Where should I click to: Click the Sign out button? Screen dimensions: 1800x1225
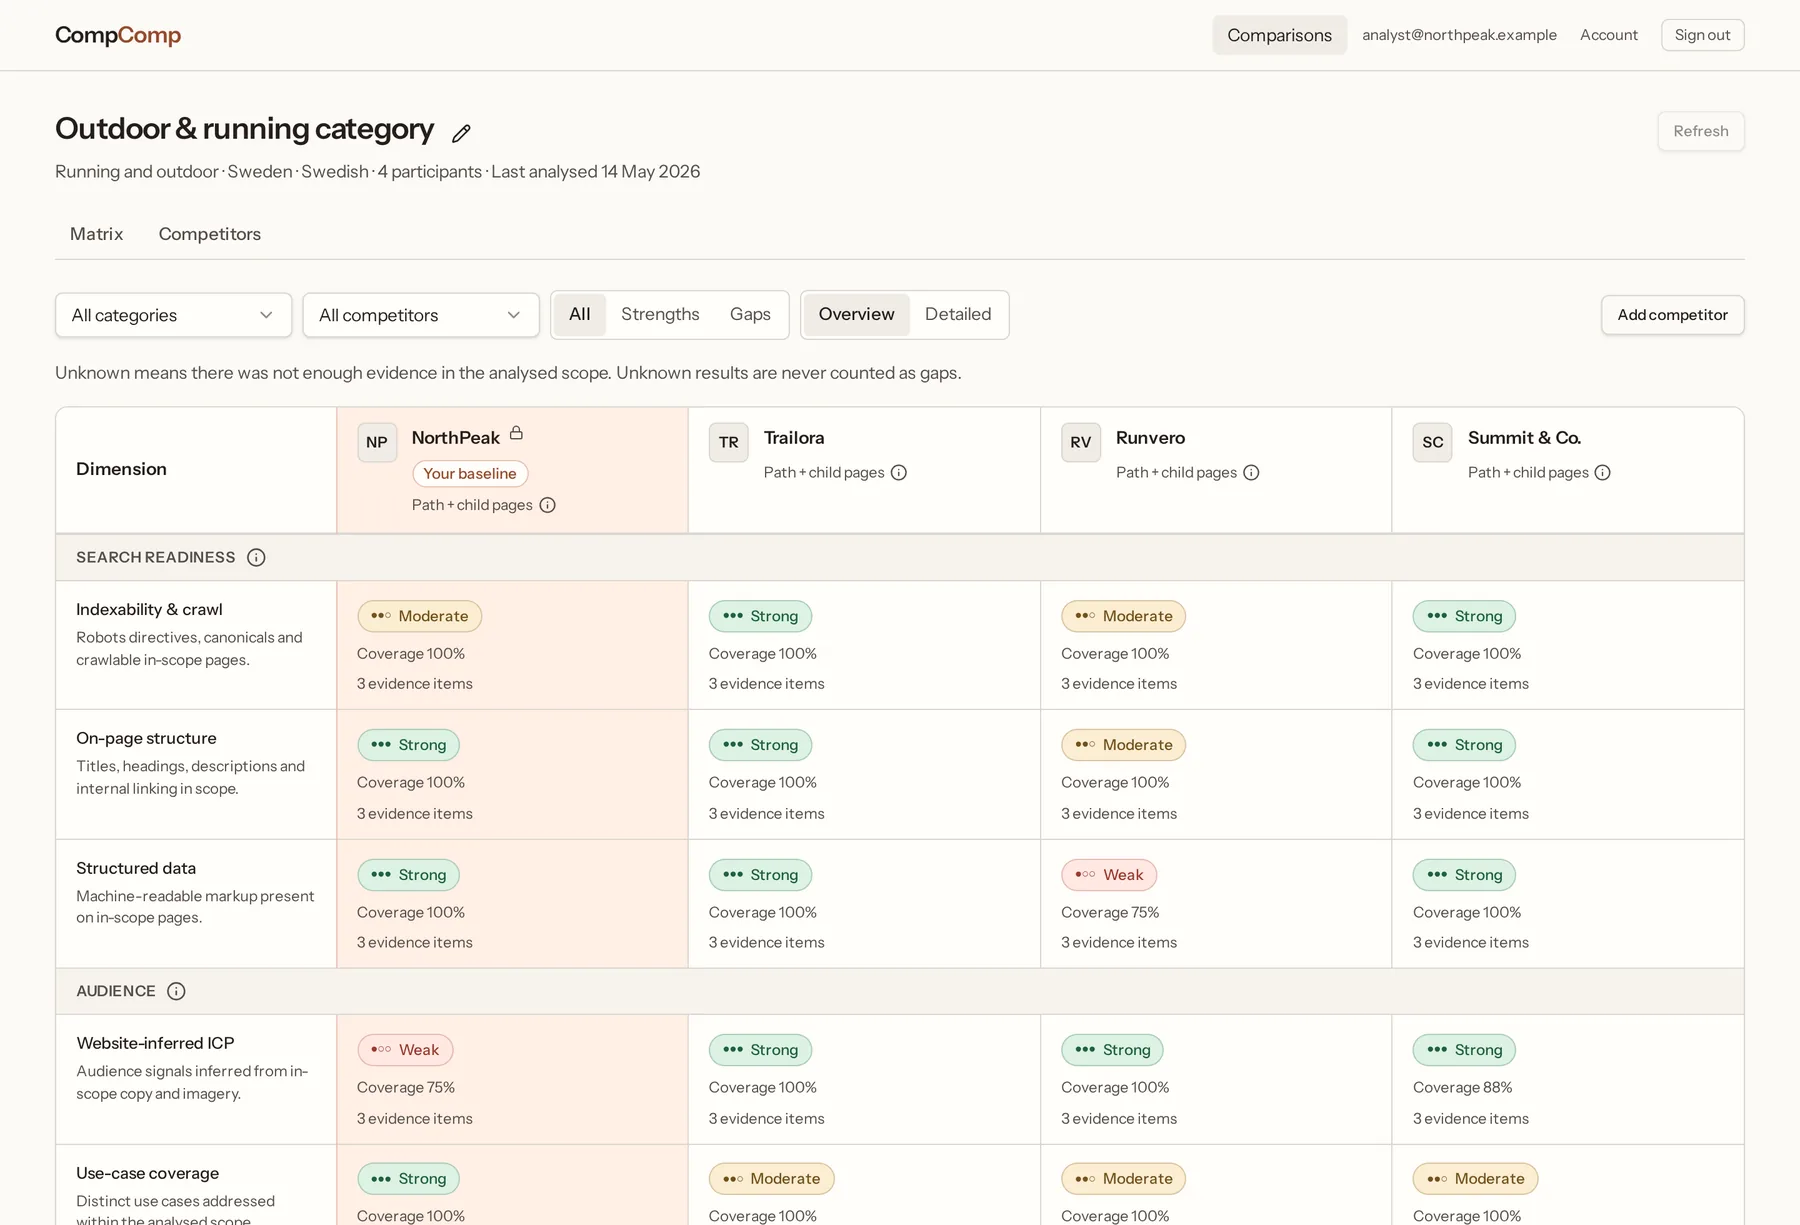pyautogui.click(x=1702, y=35)
